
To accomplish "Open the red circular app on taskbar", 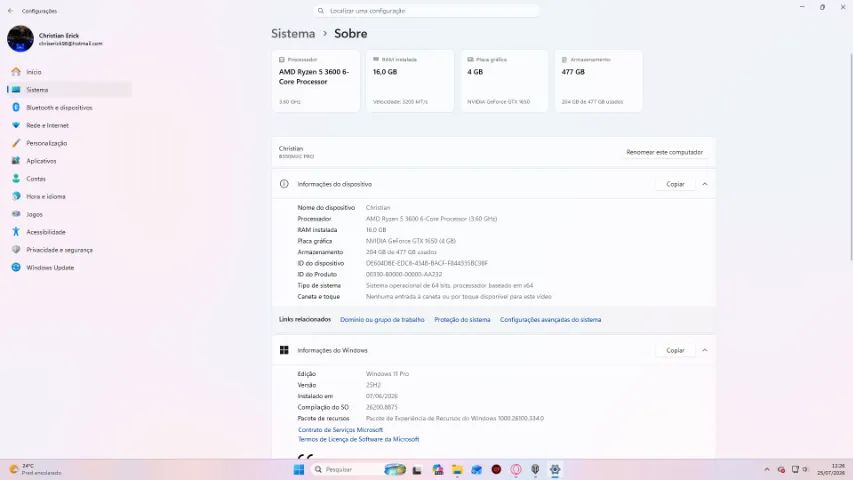I will coord(496,469).
